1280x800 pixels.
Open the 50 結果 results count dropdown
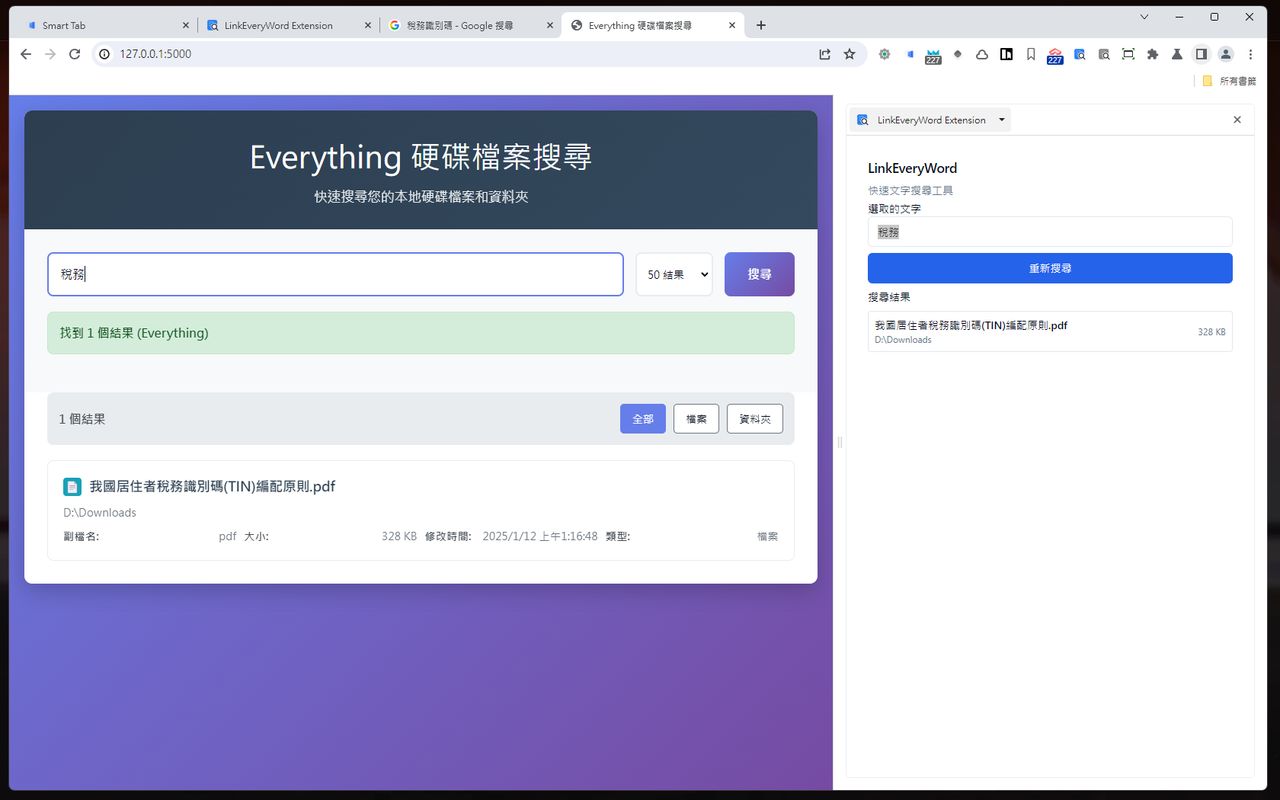coord(674,274)
